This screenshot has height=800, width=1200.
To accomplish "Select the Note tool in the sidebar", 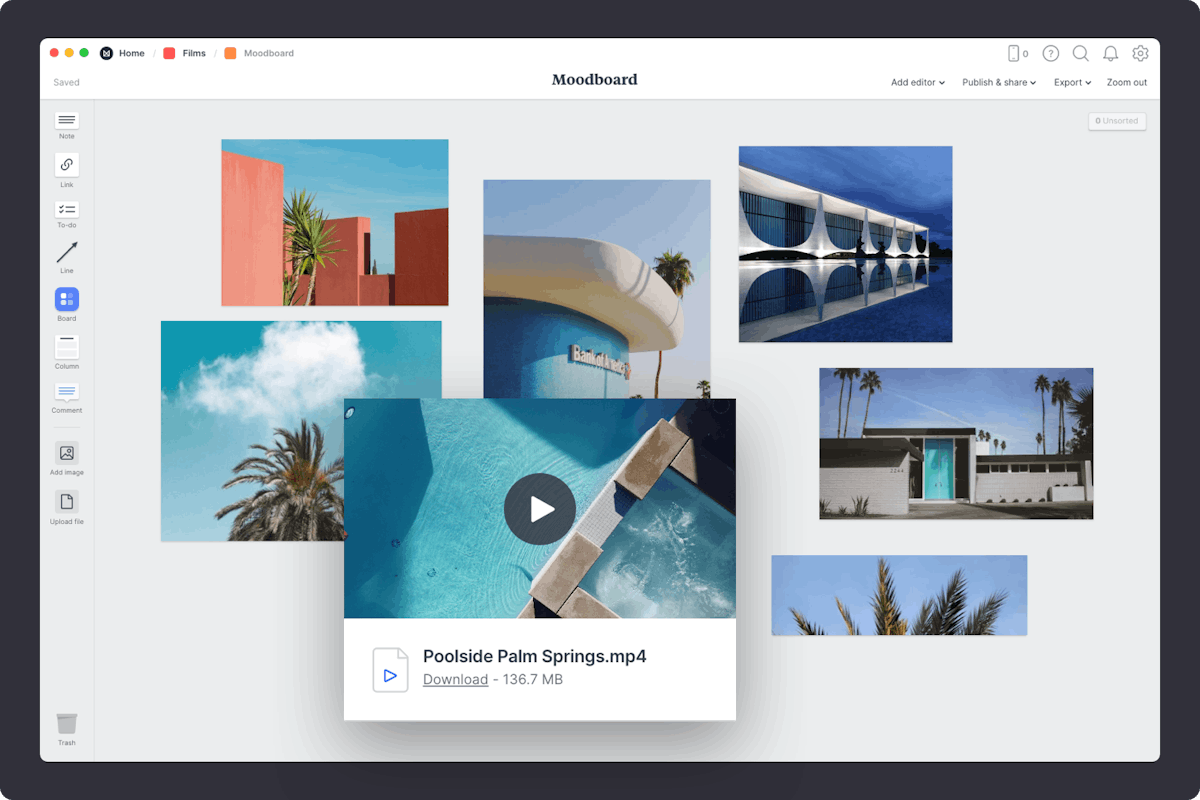I will click(66, 121).
